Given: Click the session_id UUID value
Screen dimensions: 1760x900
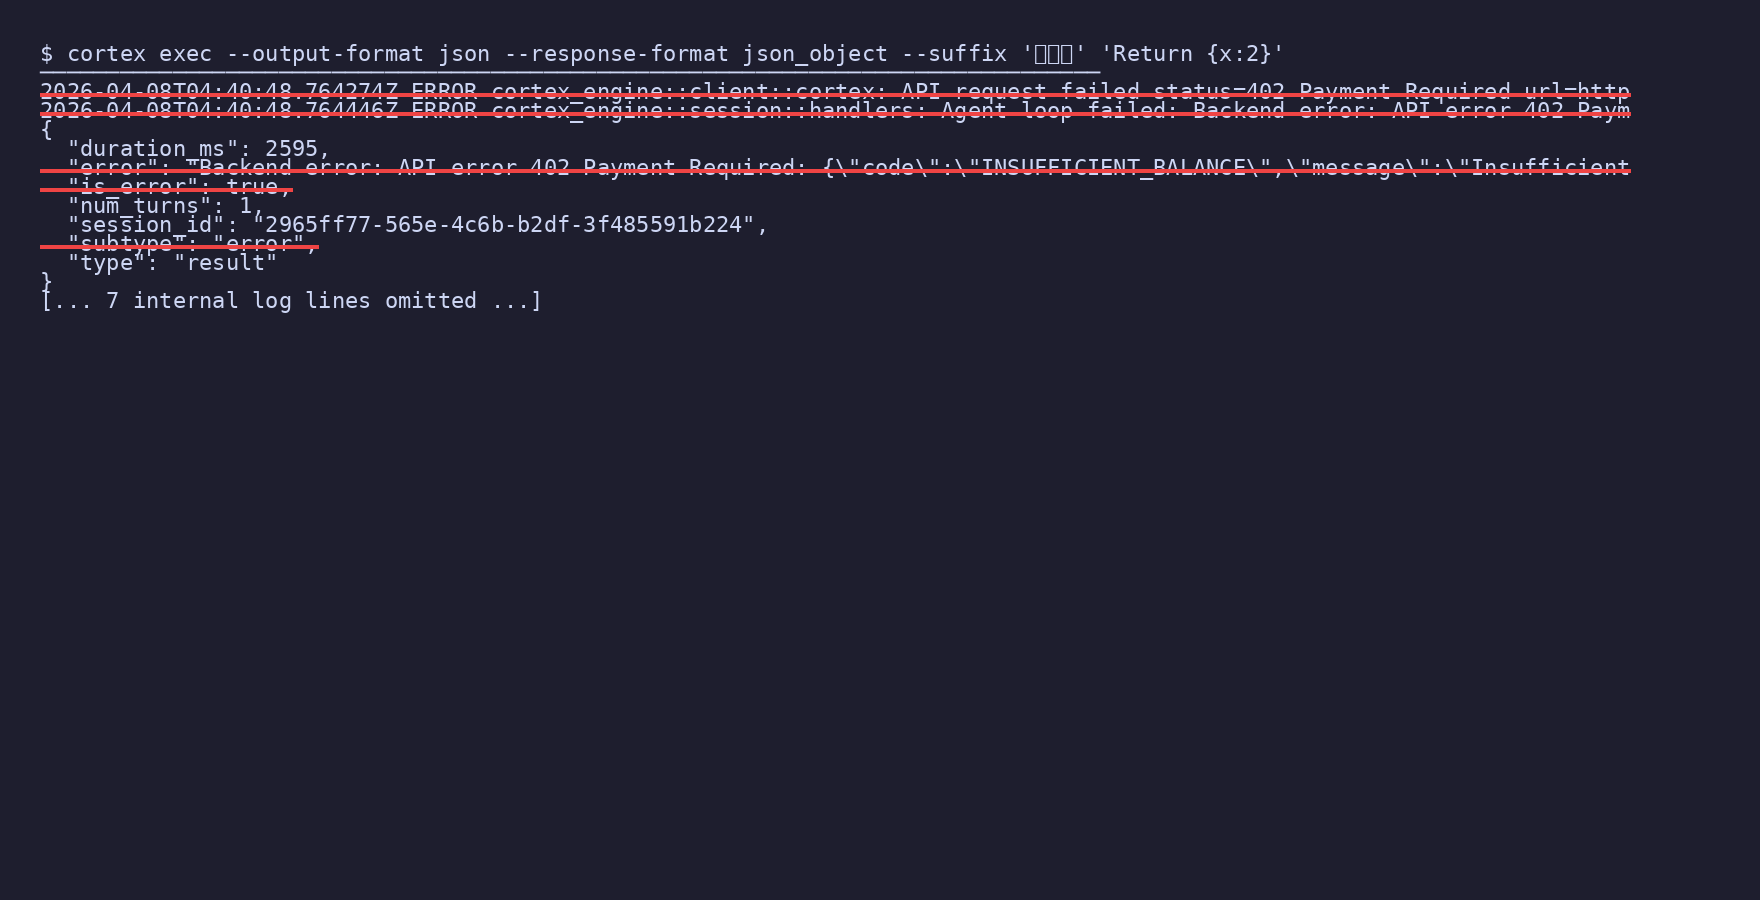Looking at the screenshot, I should (503, 225).
